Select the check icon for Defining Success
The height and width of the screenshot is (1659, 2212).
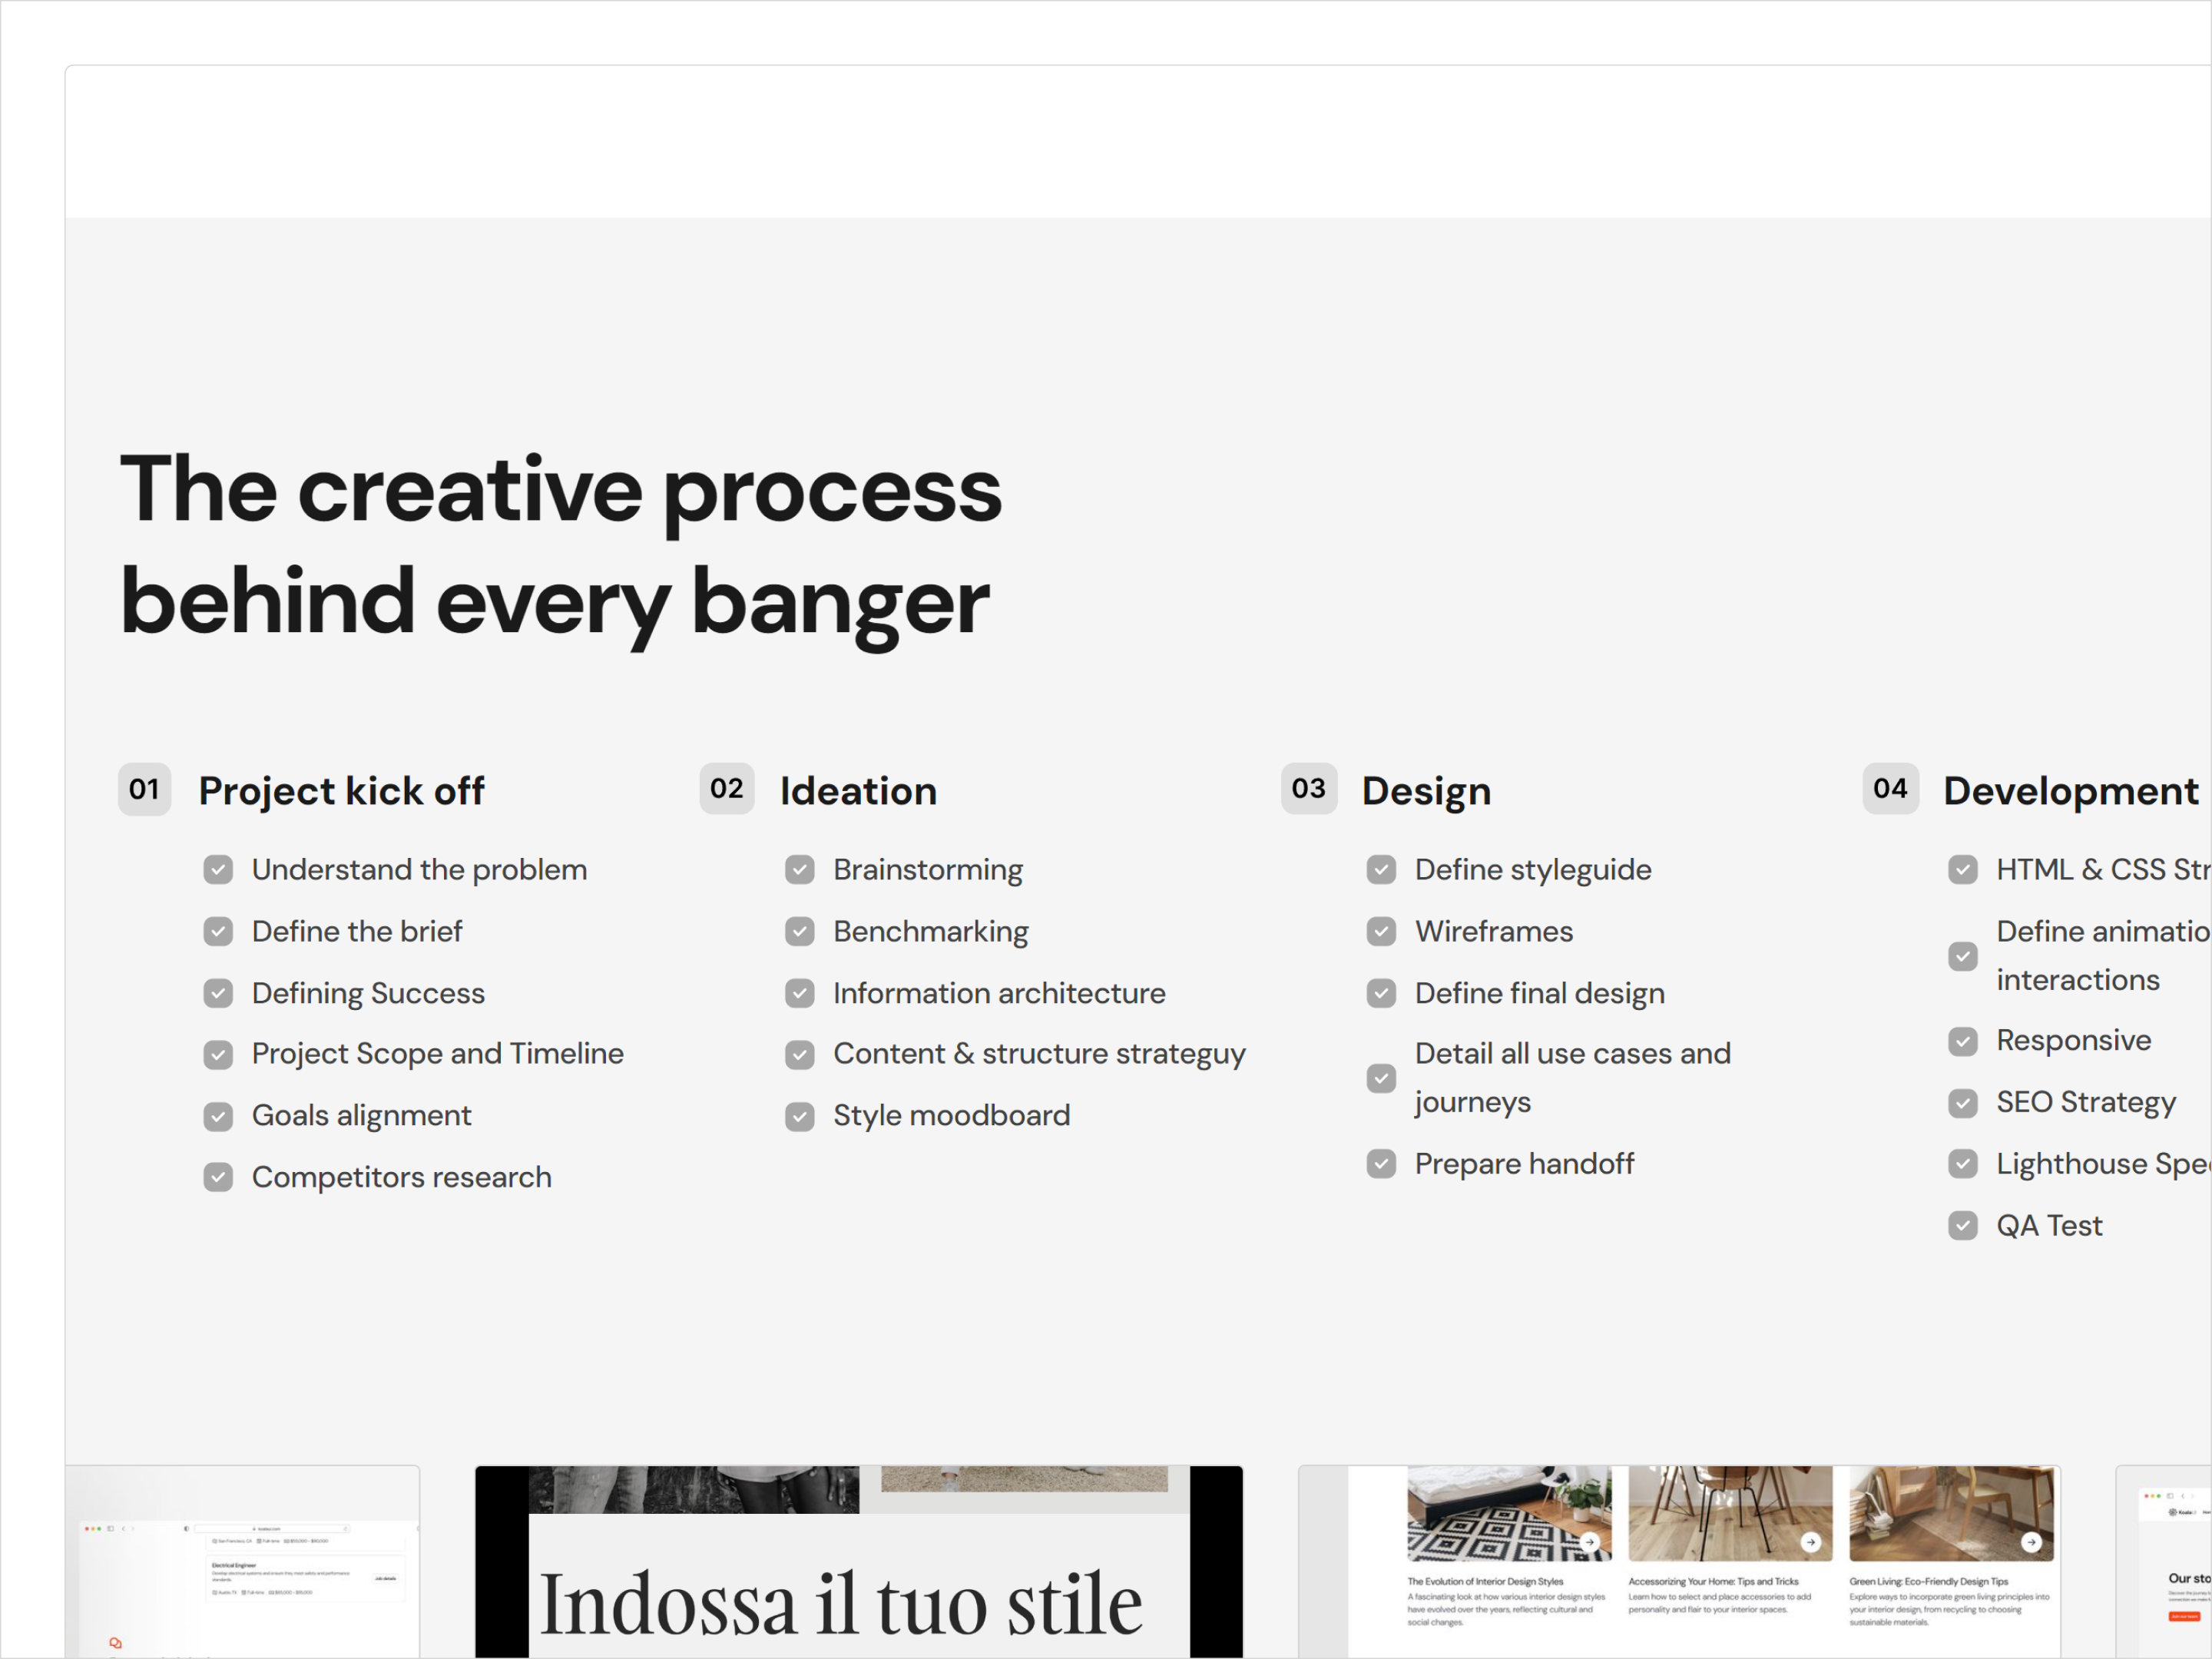point(218,993)
